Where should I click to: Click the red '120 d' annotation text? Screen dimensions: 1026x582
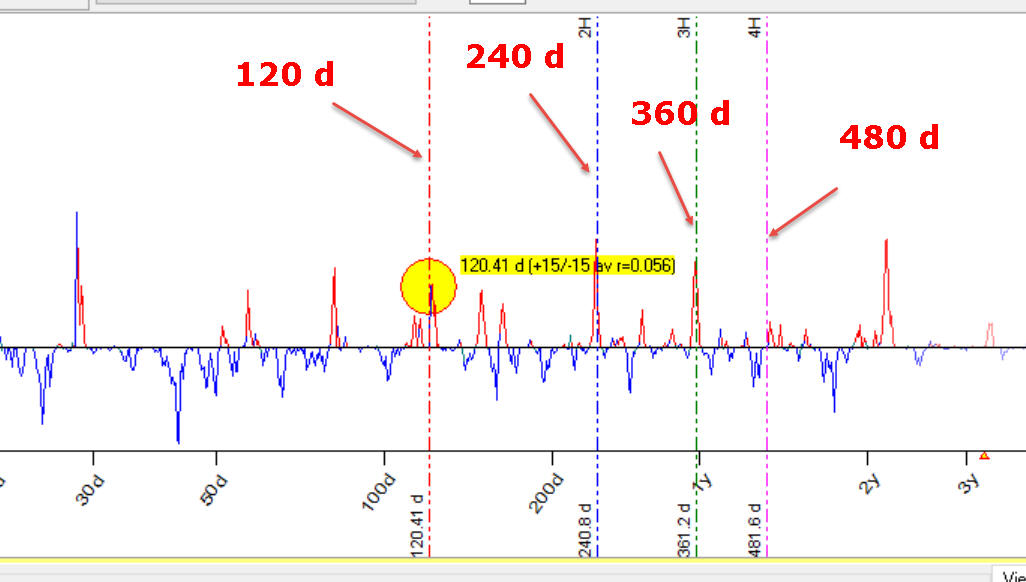click(x=285, y=74)
